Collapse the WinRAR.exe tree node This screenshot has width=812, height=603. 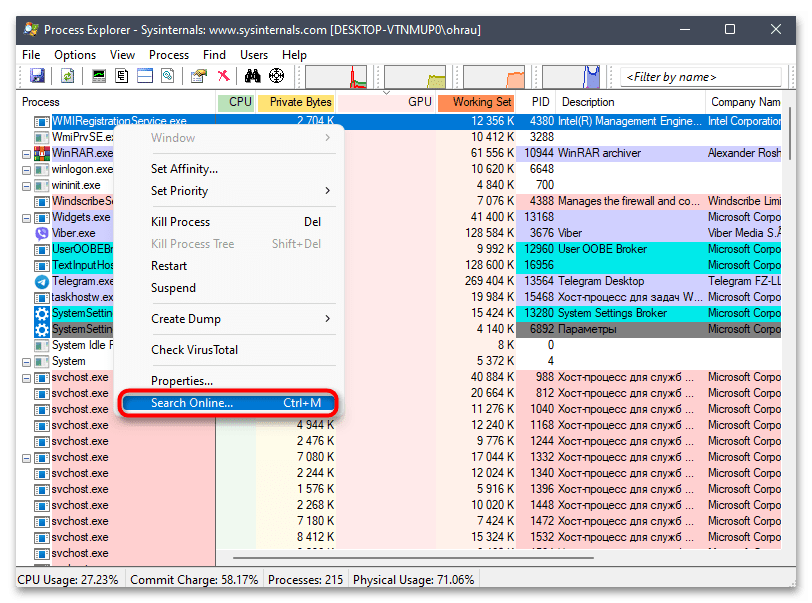pos(27,153)
